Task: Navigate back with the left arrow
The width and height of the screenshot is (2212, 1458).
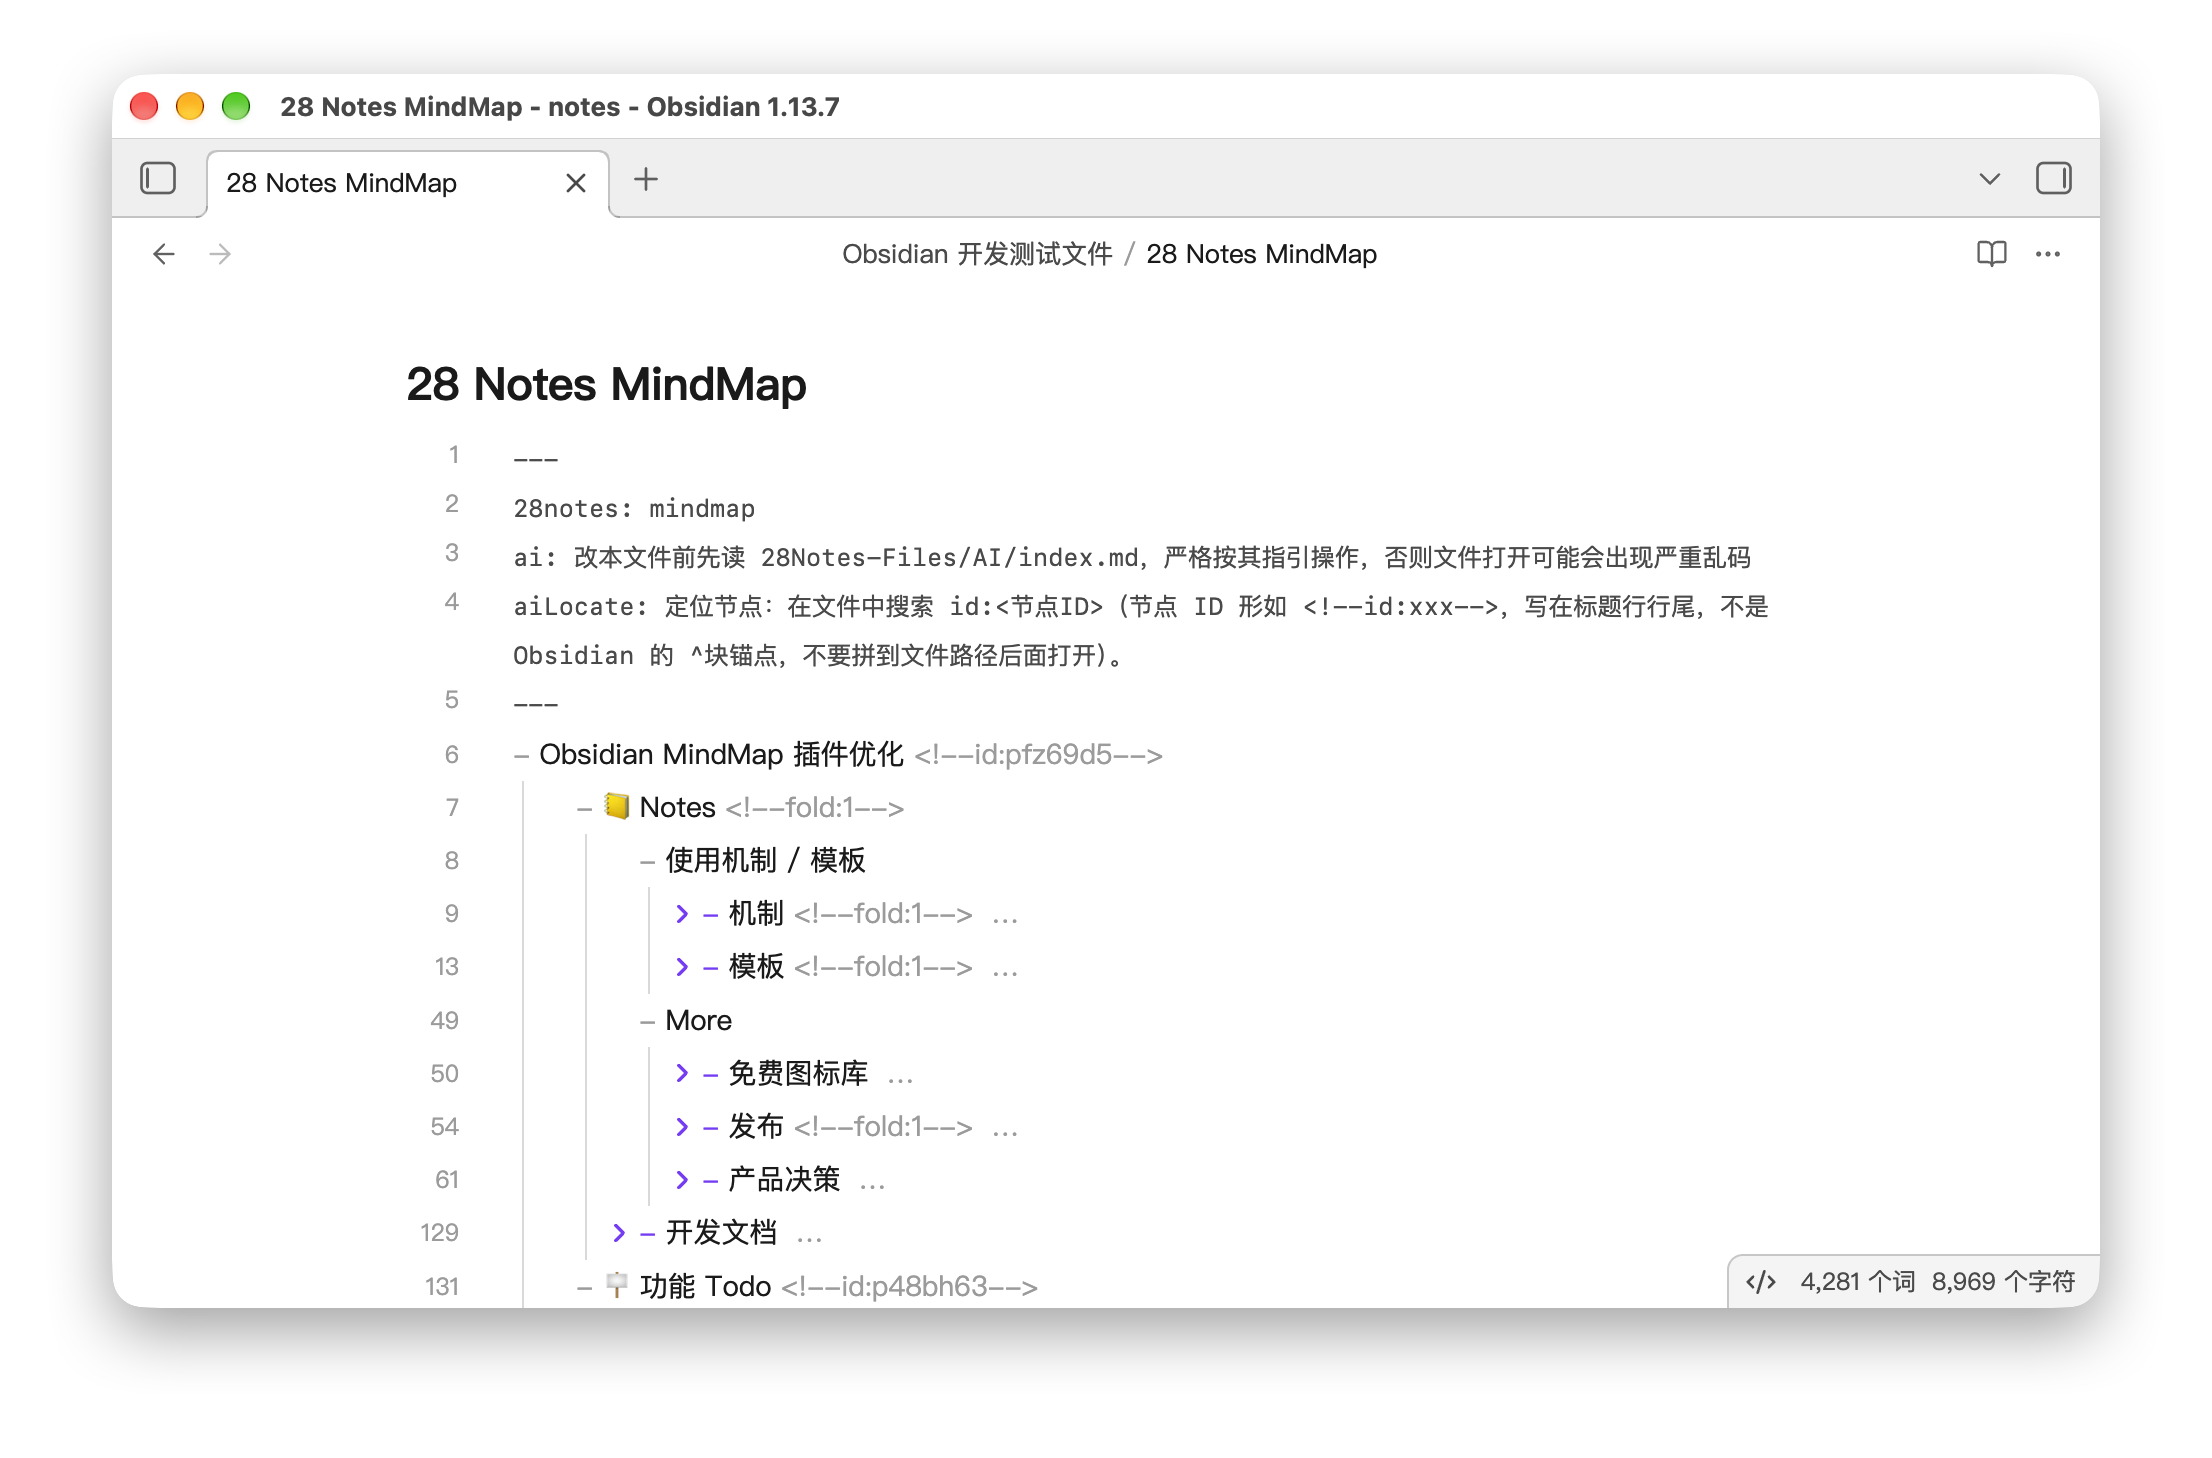Action: point(164,254)
